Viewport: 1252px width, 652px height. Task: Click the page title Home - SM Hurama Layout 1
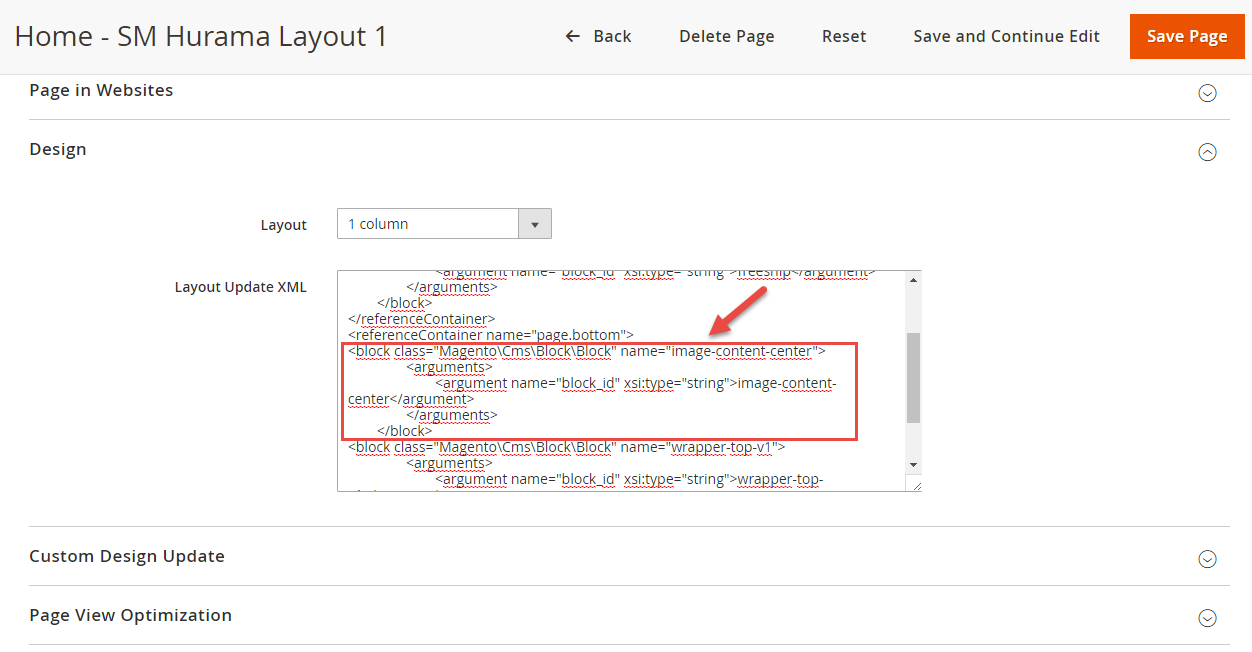coord(201,37)
